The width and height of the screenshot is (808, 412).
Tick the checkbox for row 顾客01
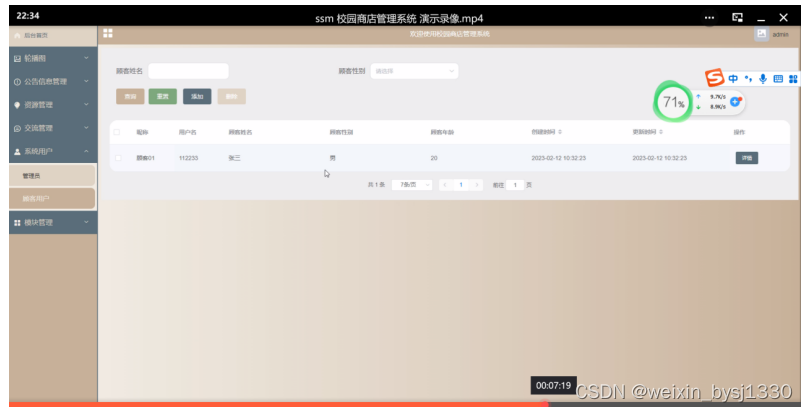[x=118, y=158]
